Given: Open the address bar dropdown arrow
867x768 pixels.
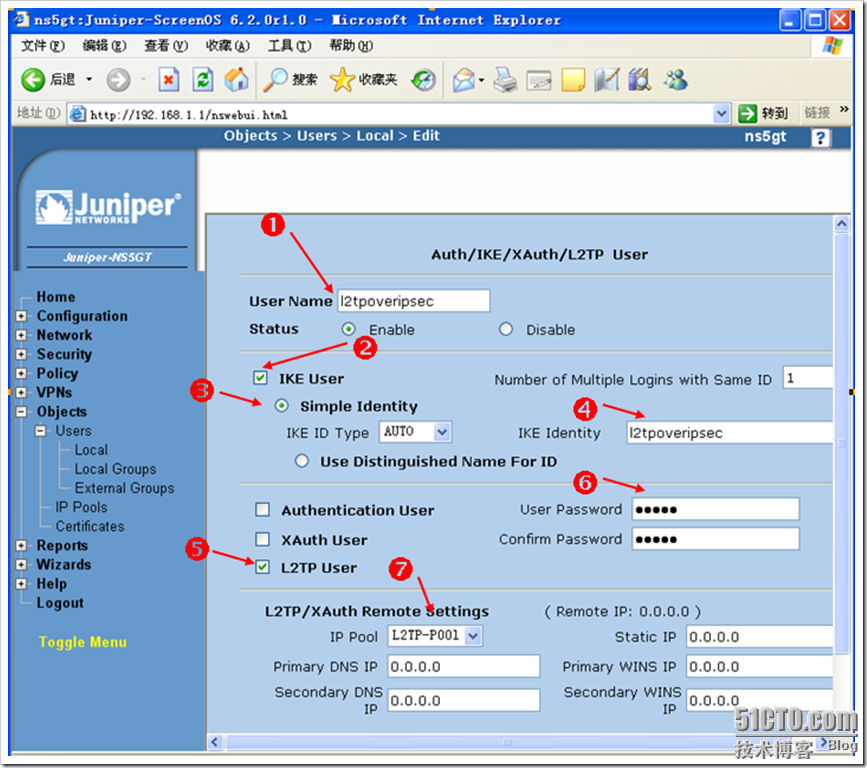Looking at the screenshot, I should (x=721, y=114).
